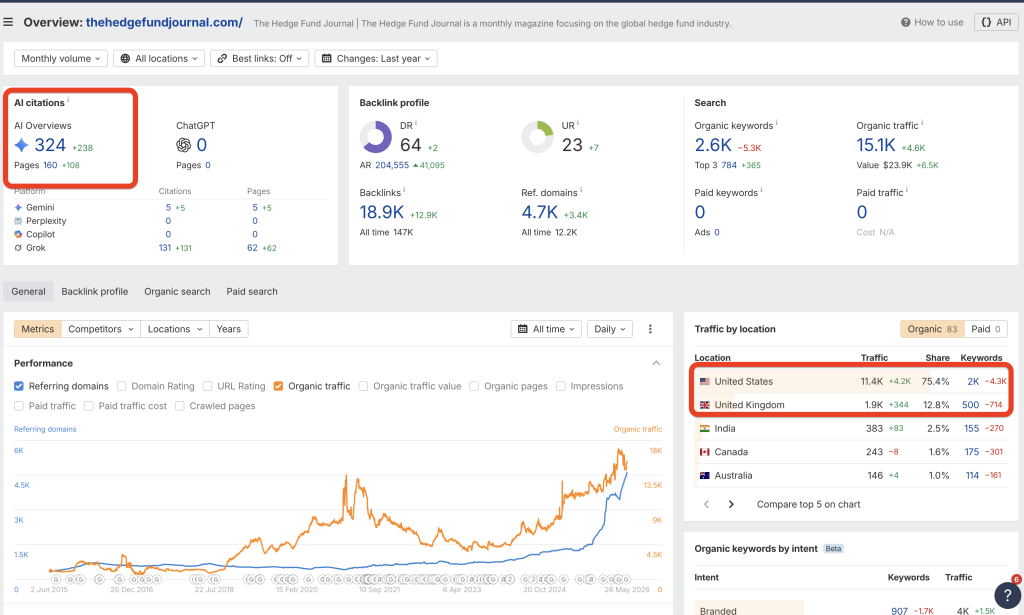Select the Metrics chart tab
Image resolution: width=1024 pixels, height=615 pixels.
click(x=38, y=329)
